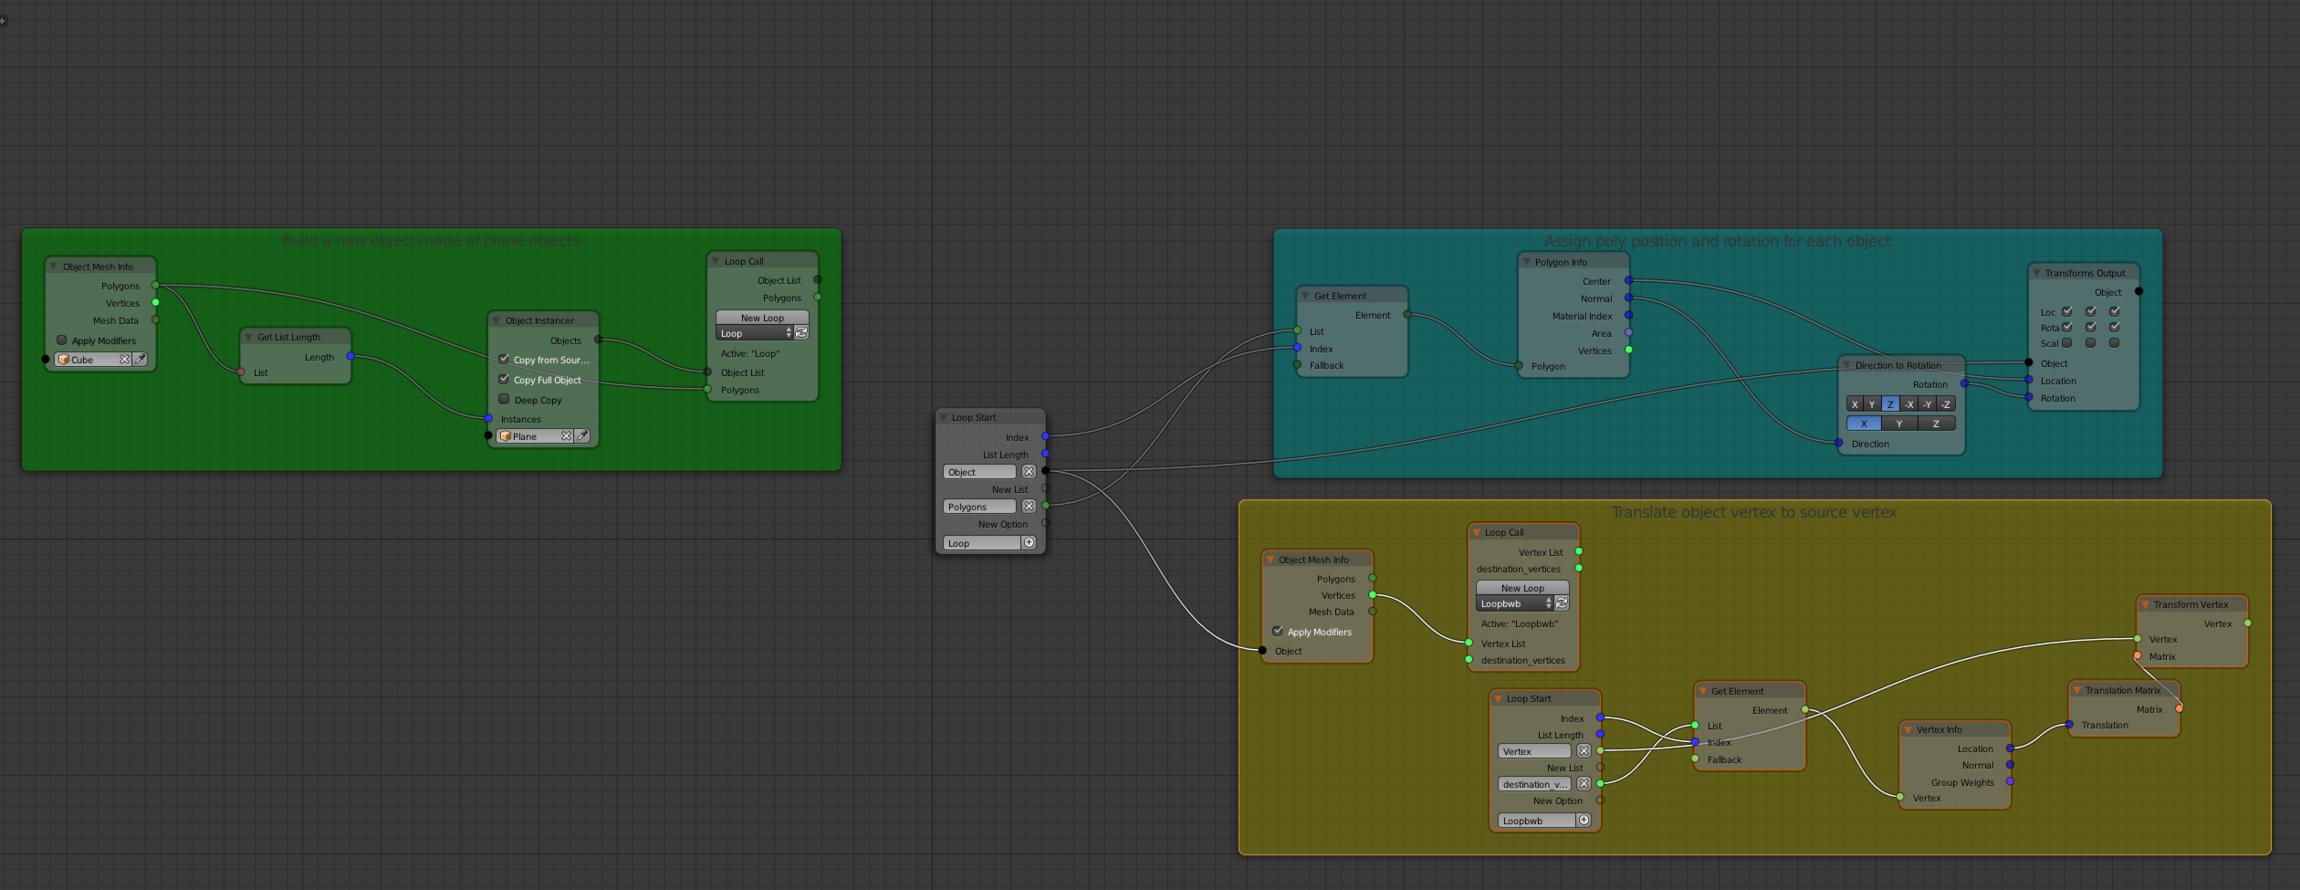This screenshot has width=2300, height=890.
Task: Collapse the Vertex Info node
Action: [1907, 729]
